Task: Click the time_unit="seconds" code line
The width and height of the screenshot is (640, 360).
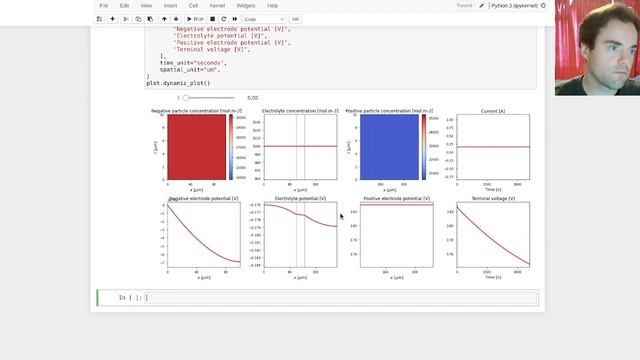Action: (193, 63)
